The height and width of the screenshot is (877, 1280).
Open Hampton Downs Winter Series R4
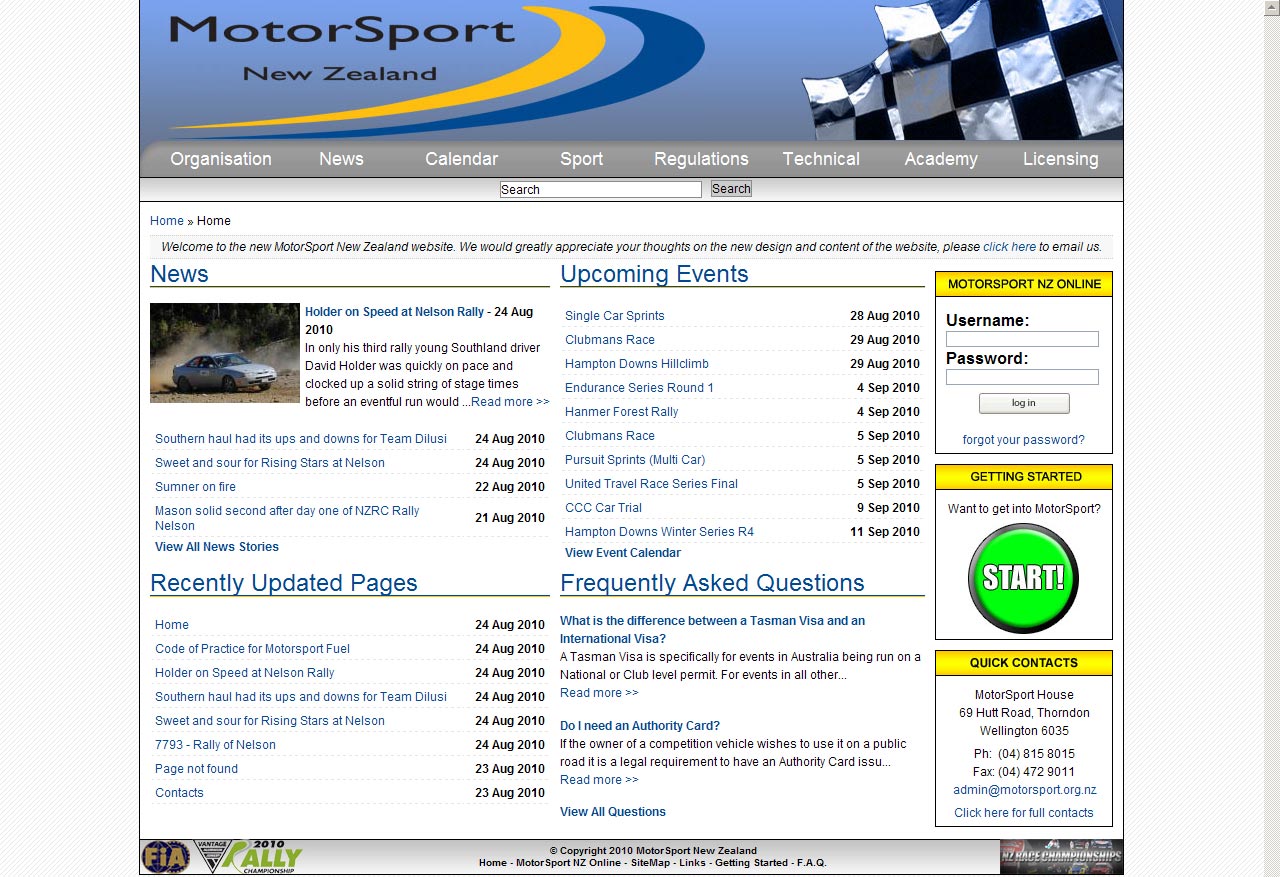tap(659, 532)
